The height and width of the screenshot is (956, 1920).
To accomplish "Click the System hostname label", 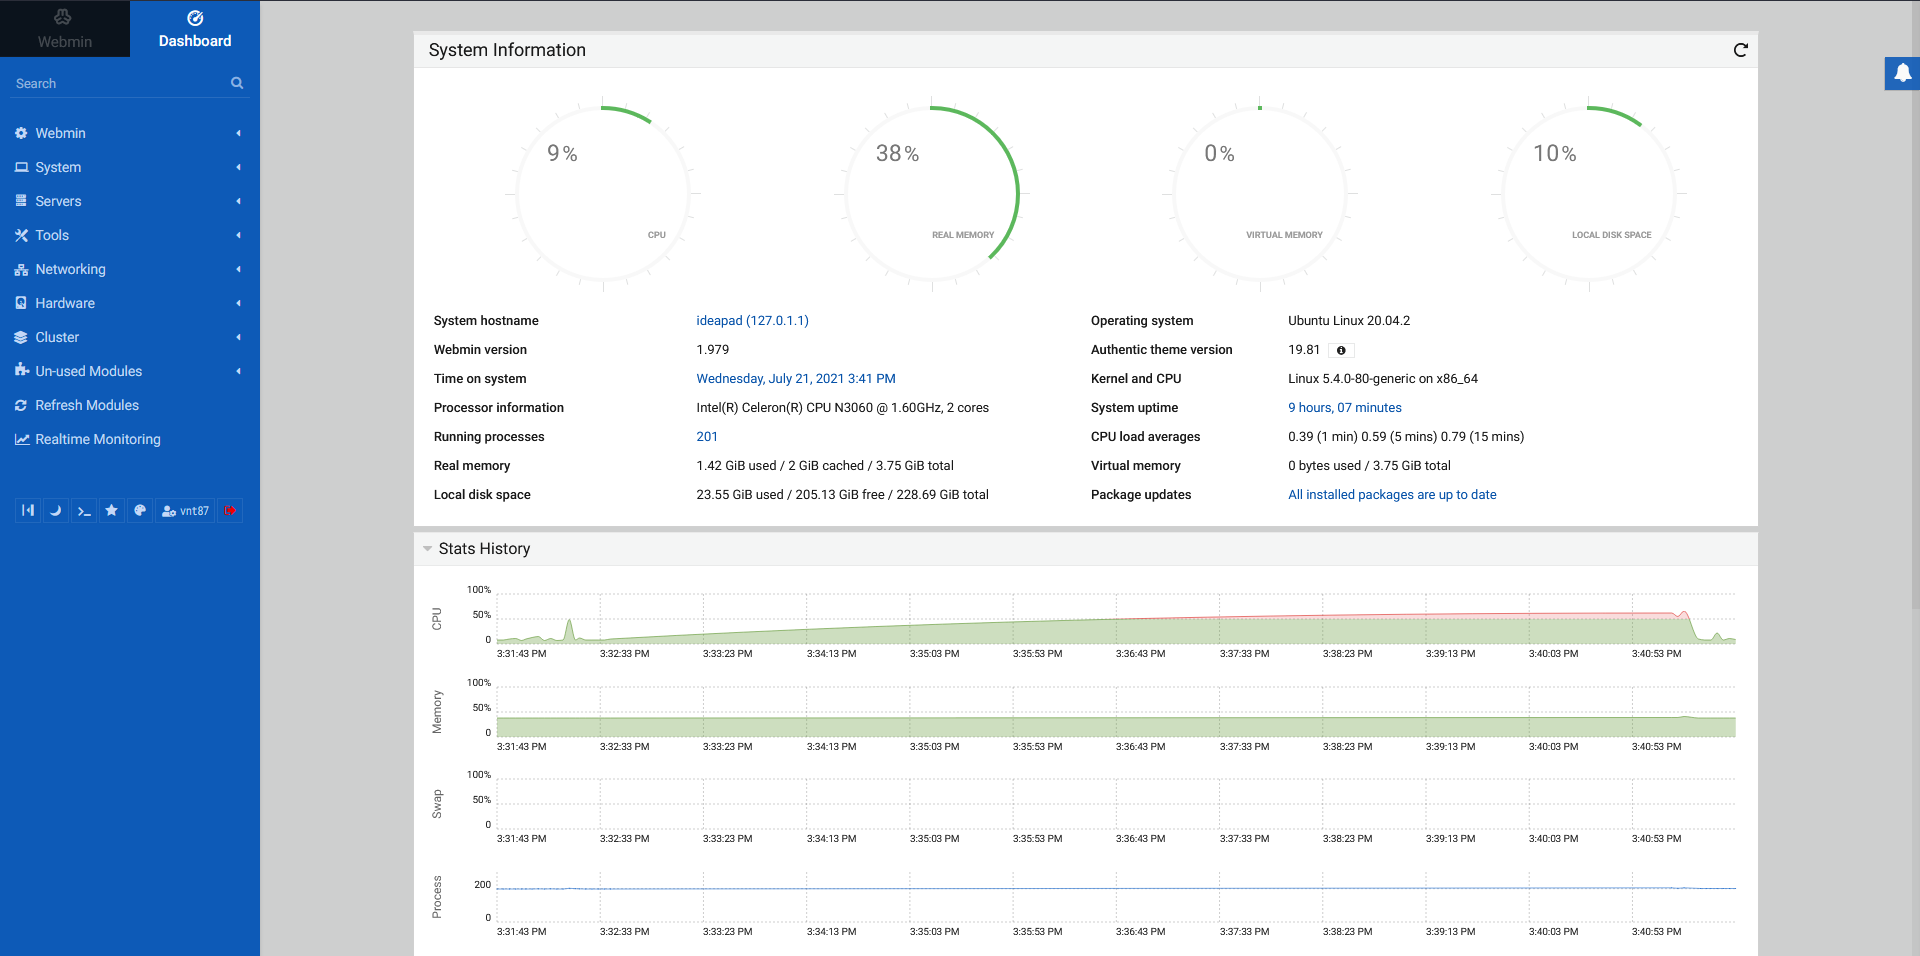I will click(x=486, y=321).
